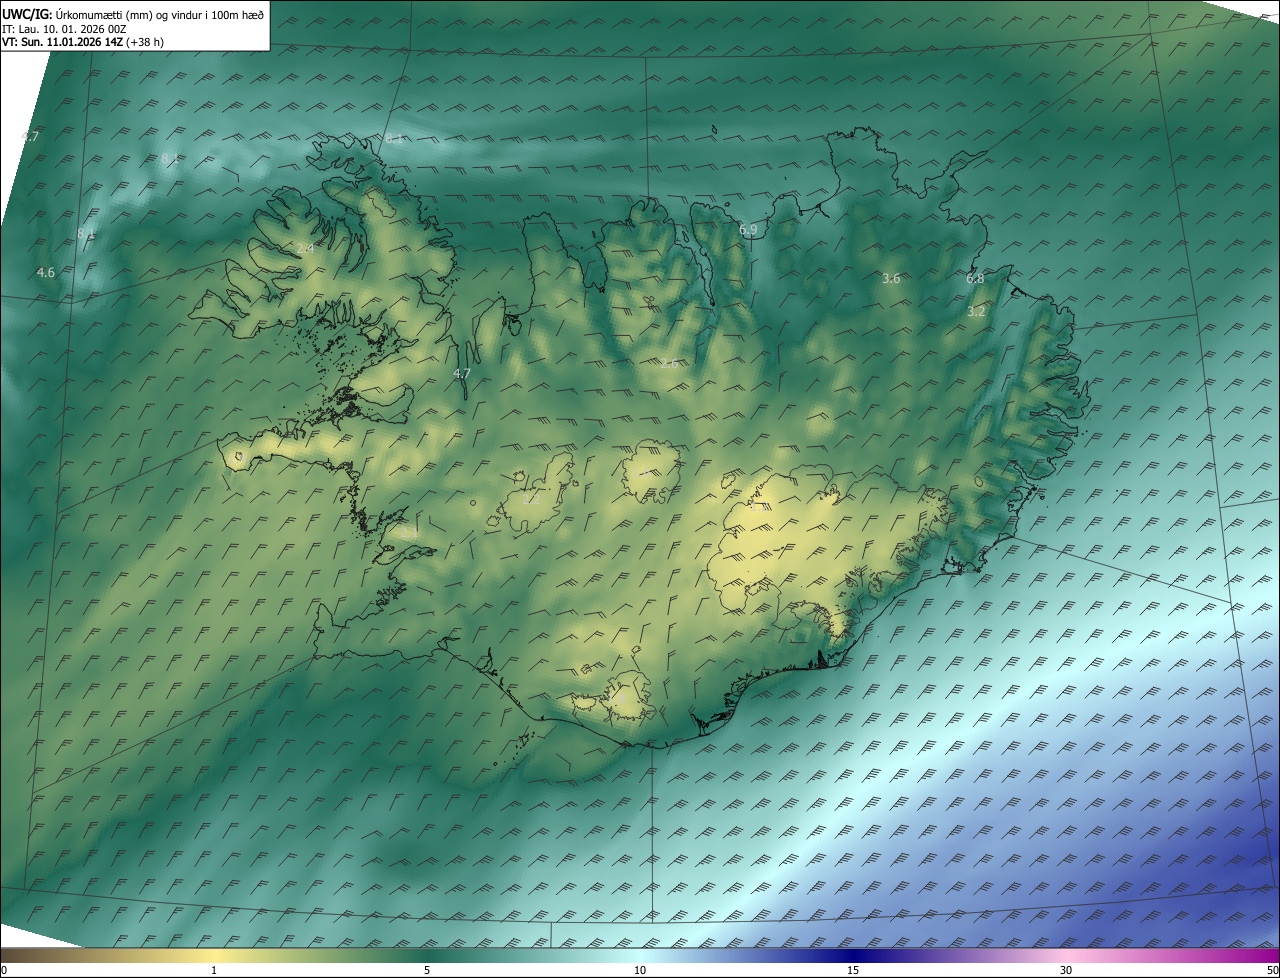Image resolution: width=1280 pixels, height=978 pixels.
Task: Click the VT valid time 'Sun. 11.01.2026 14Z'
Action: [71, 42]
